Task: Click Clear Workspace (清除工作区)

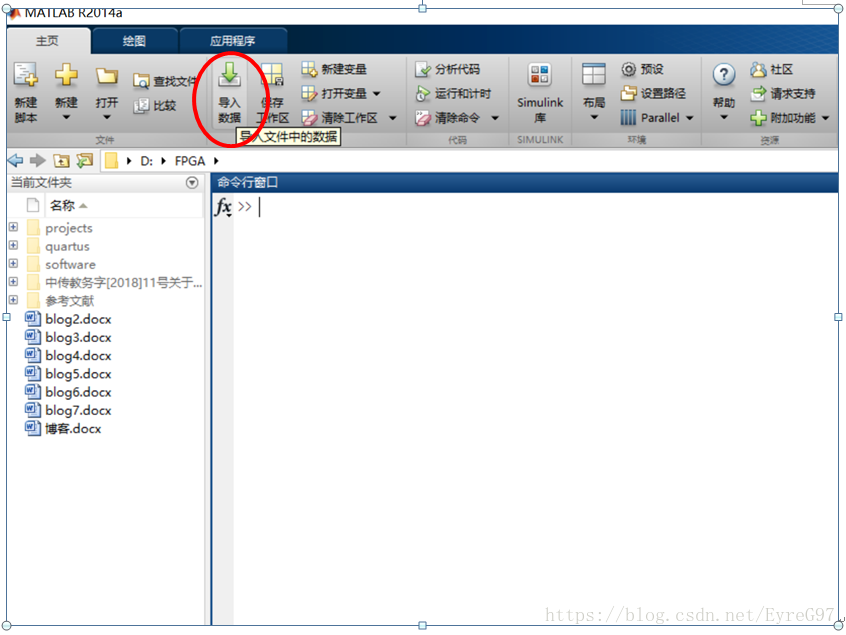Action: tap(339, 118)
